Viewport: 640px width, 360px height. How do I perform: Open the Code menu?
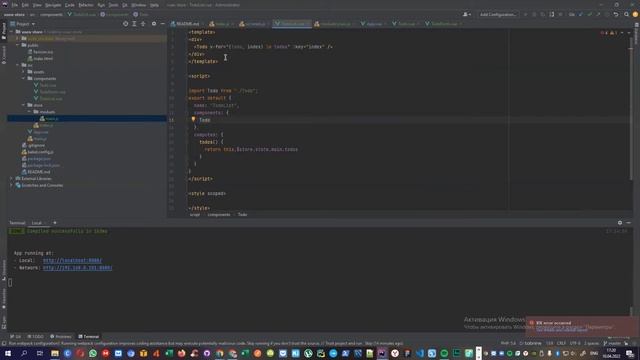[70, 5]
